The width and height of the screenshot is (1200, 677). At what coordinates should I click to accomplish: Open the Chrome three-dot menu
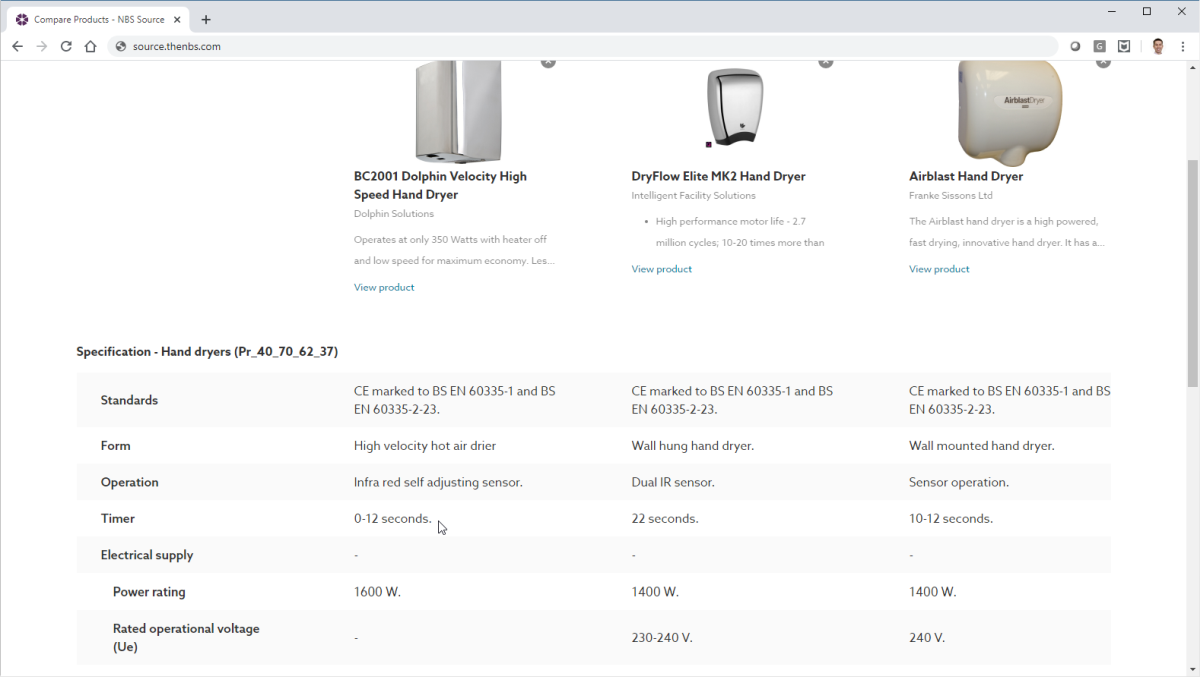1183,46
